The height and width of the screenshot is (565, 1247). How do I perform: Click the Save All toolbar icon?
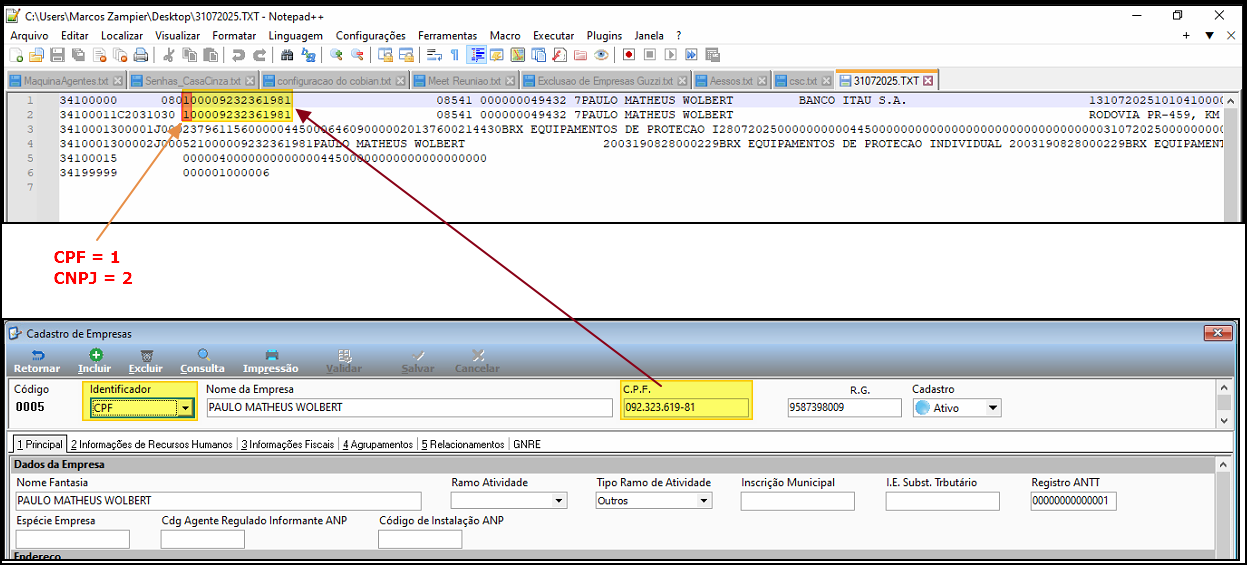[77, 55]
